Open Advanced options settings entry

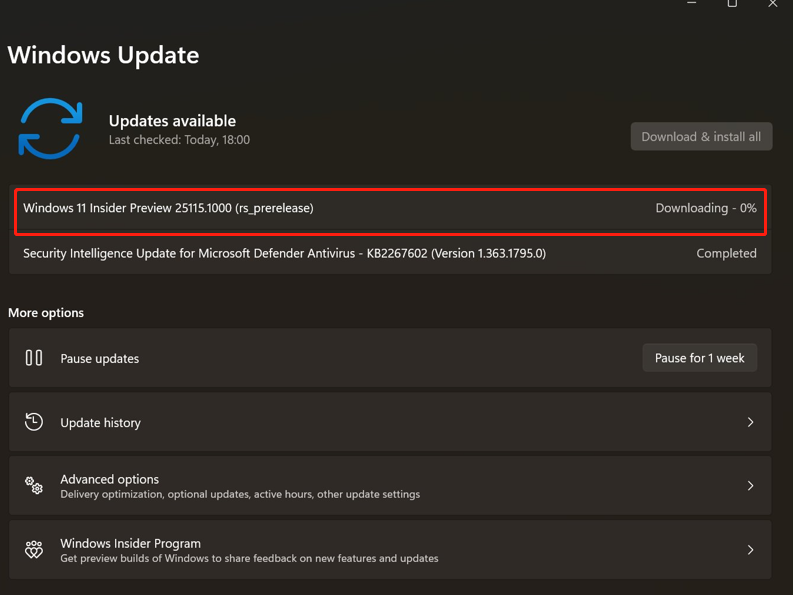(x=390, y=486)
